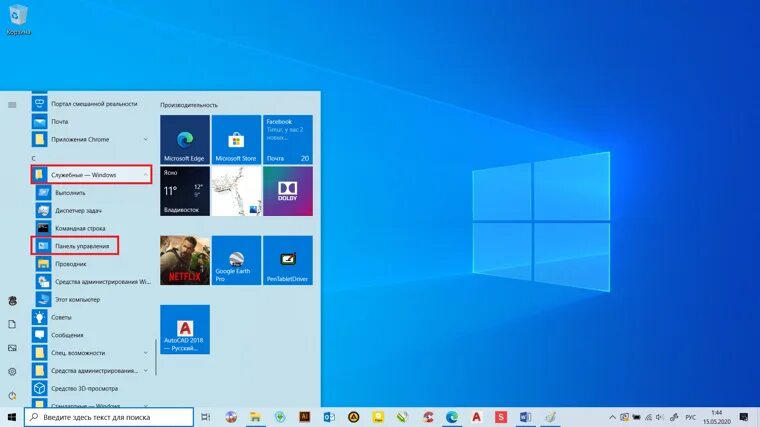Open the weather tile for Владивосток
This screenshot has height=427, width=760.
click(x=185, y=191)
